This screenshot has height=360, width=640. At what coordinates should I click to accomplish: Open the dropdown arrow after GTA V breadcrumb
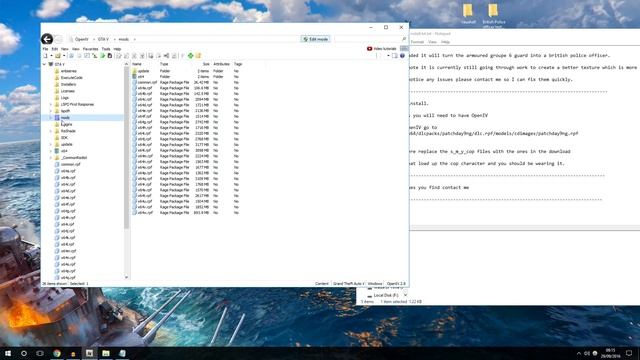(115, 39)
